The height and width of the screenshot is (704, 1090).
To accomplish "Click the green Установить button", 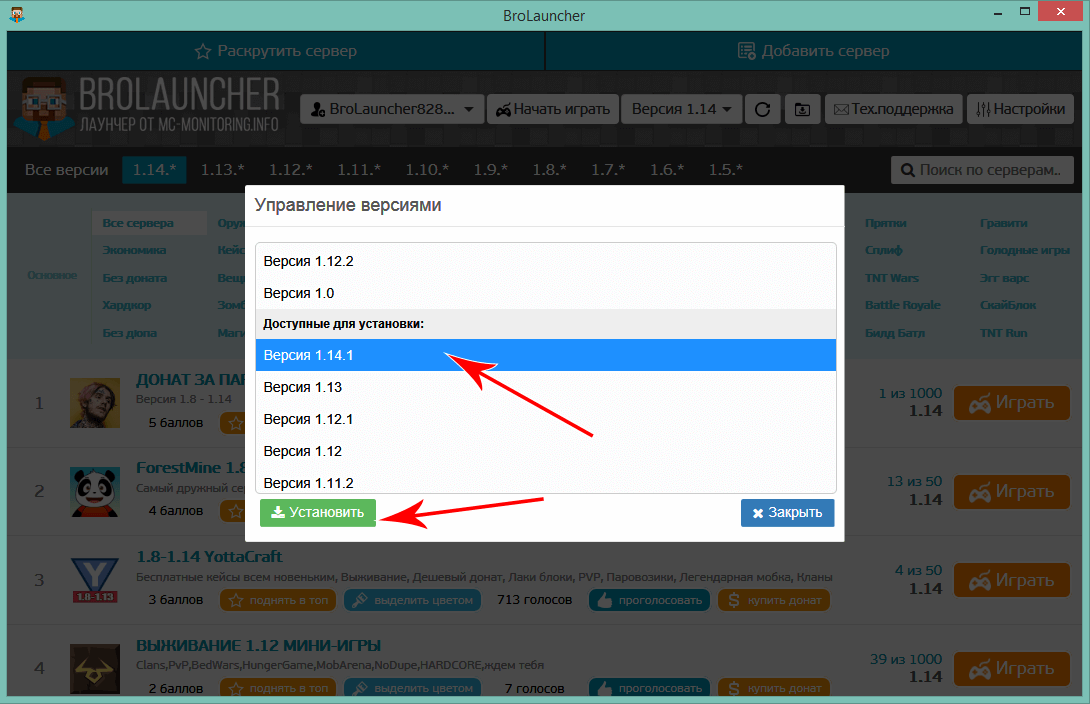I will coord(318,513).
